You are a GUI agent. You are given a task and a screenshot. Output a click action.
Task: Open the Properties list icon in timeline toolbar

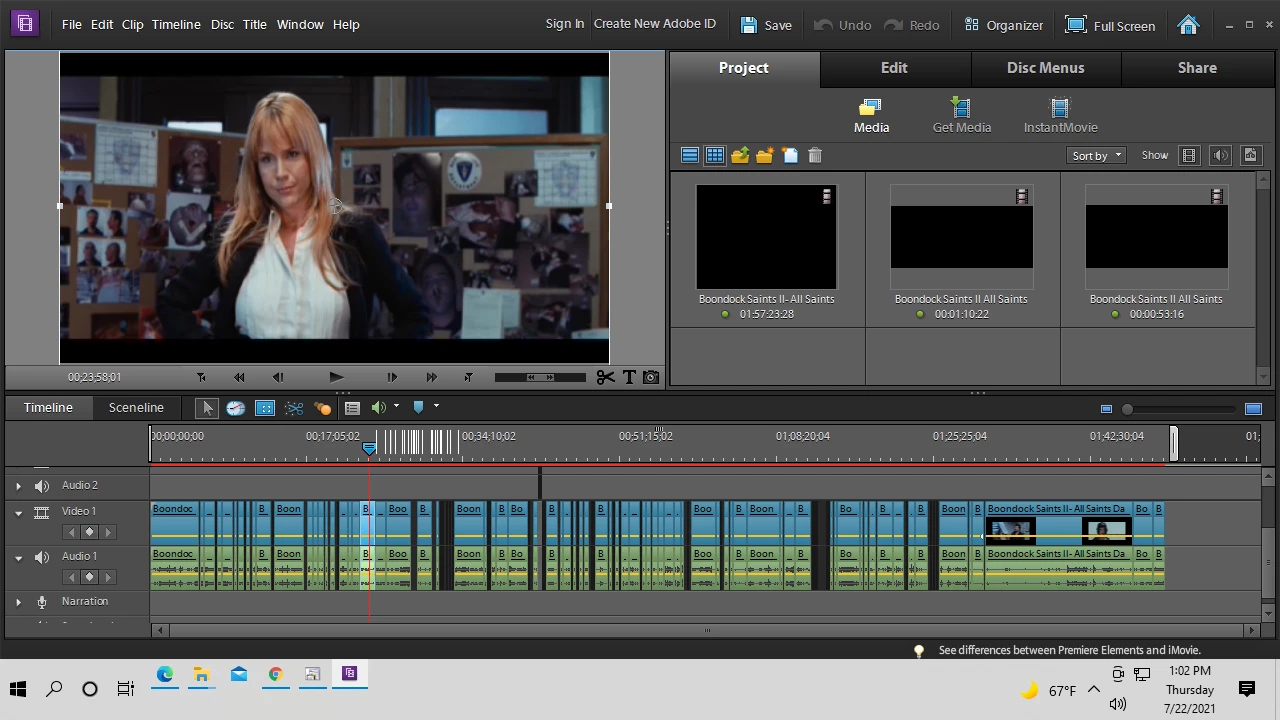click(352, 408)
